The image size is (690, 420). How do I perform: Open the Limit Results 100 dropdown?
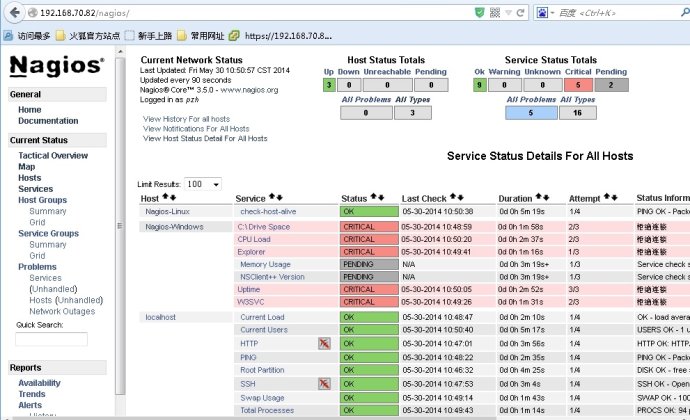coord(203,184)
